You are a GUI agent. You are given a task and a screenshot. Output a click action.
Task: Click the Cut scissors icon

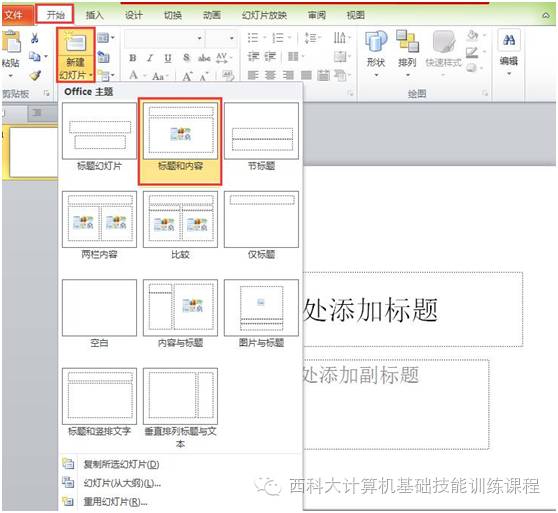(35, 38)
